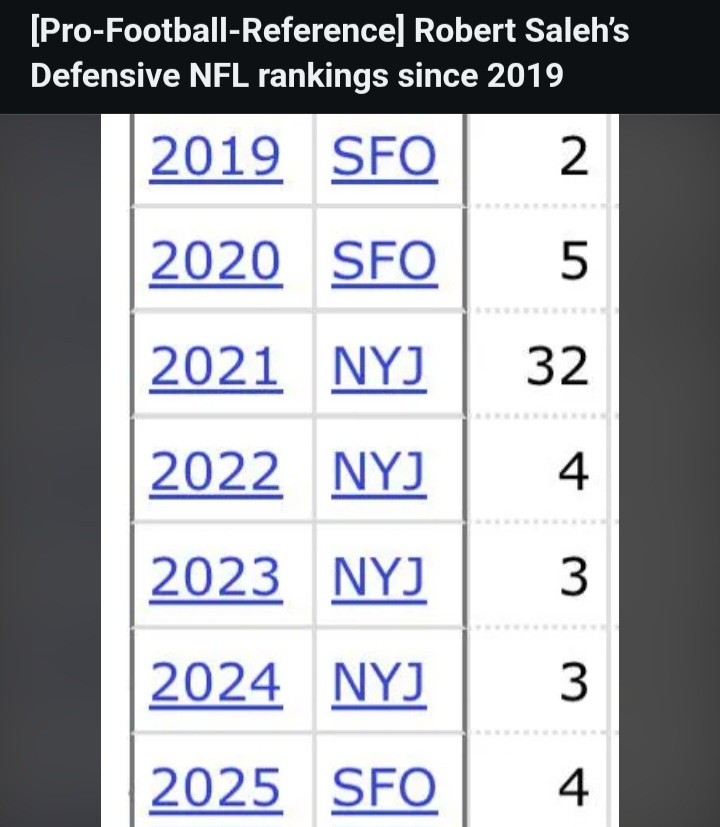Open the 2022 season link

click(x=216, y=472)
